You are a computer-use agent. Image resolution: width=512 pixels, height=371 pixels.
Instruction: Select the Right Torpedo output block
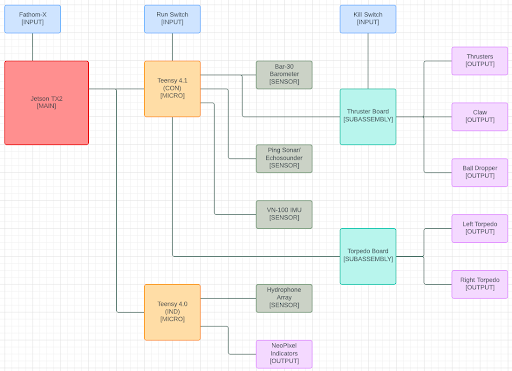(480, 284)
